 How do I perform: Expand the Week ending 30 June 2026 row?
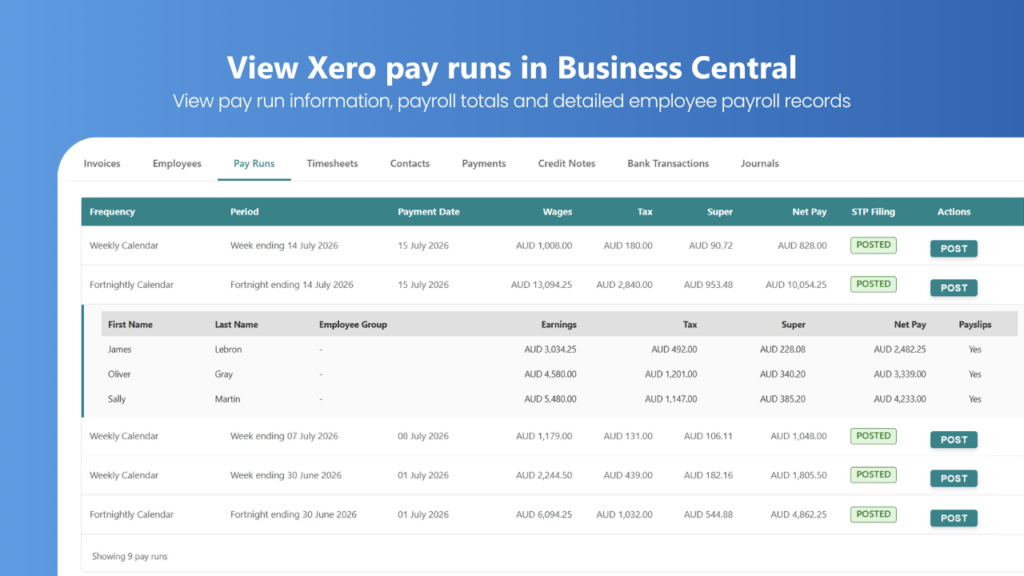click(552, 475)
